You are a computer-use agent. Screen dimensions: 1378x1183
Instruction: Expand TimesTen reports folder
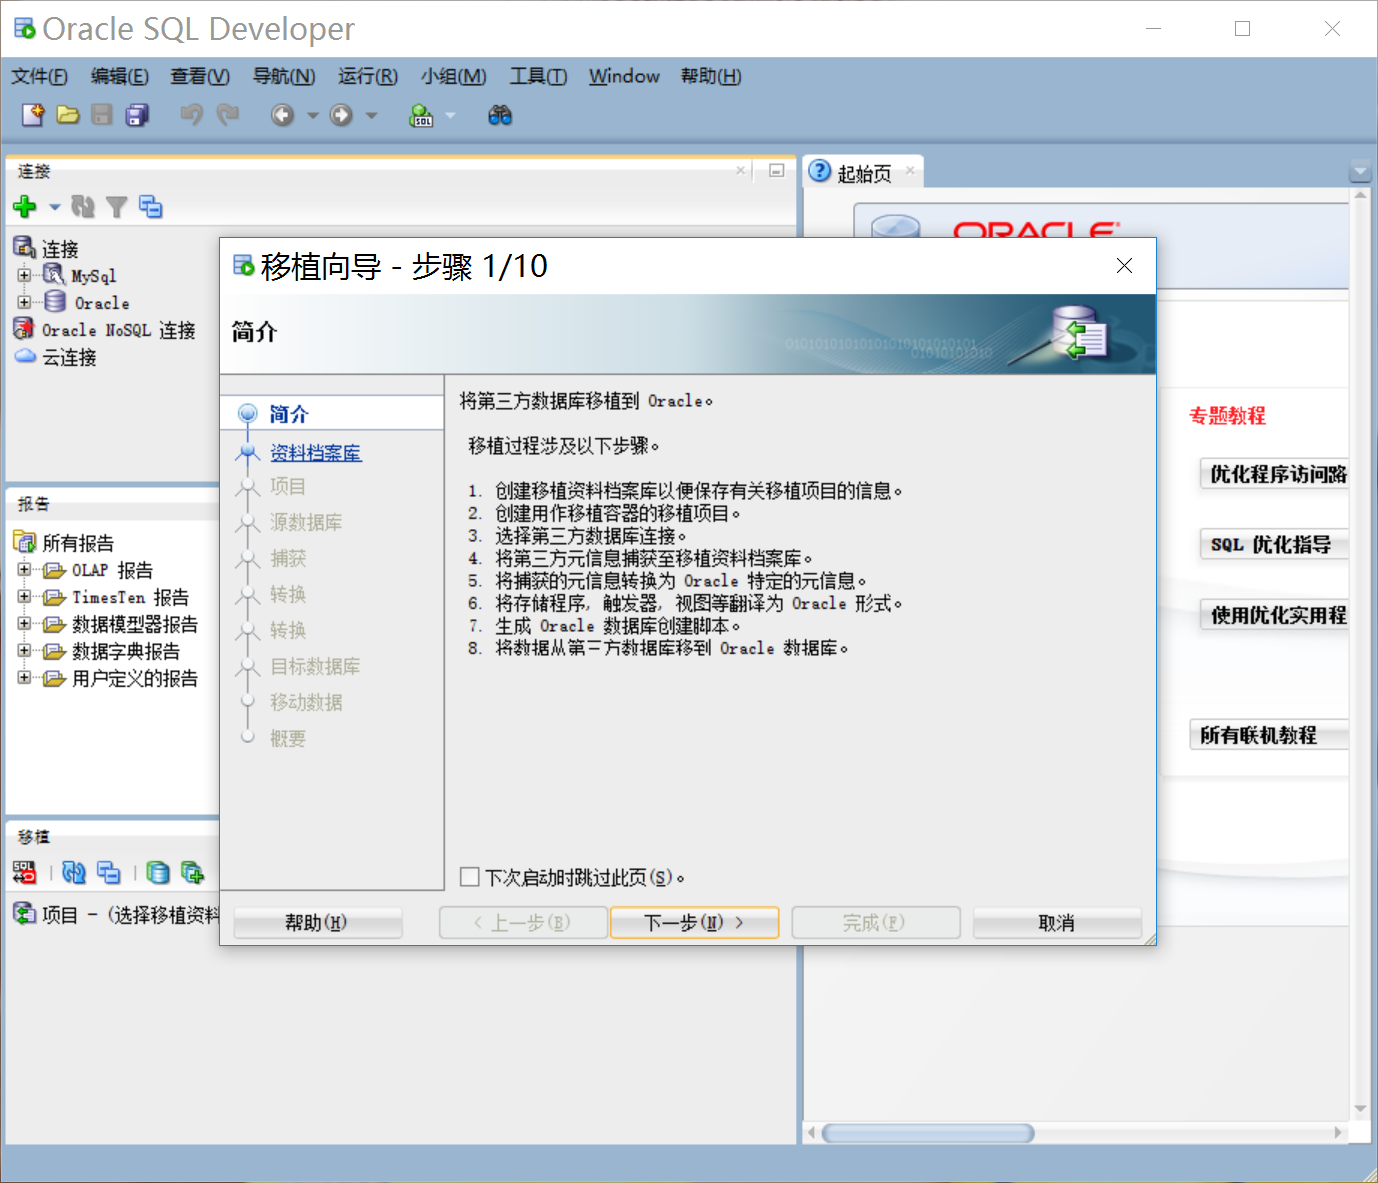24,596
